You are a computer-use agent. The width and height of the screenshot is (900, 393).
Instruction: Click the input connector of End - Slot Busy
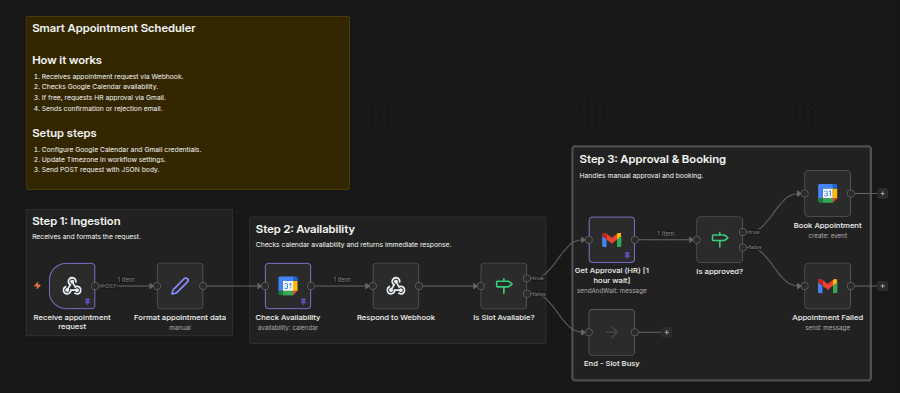(x=588, y=332)
